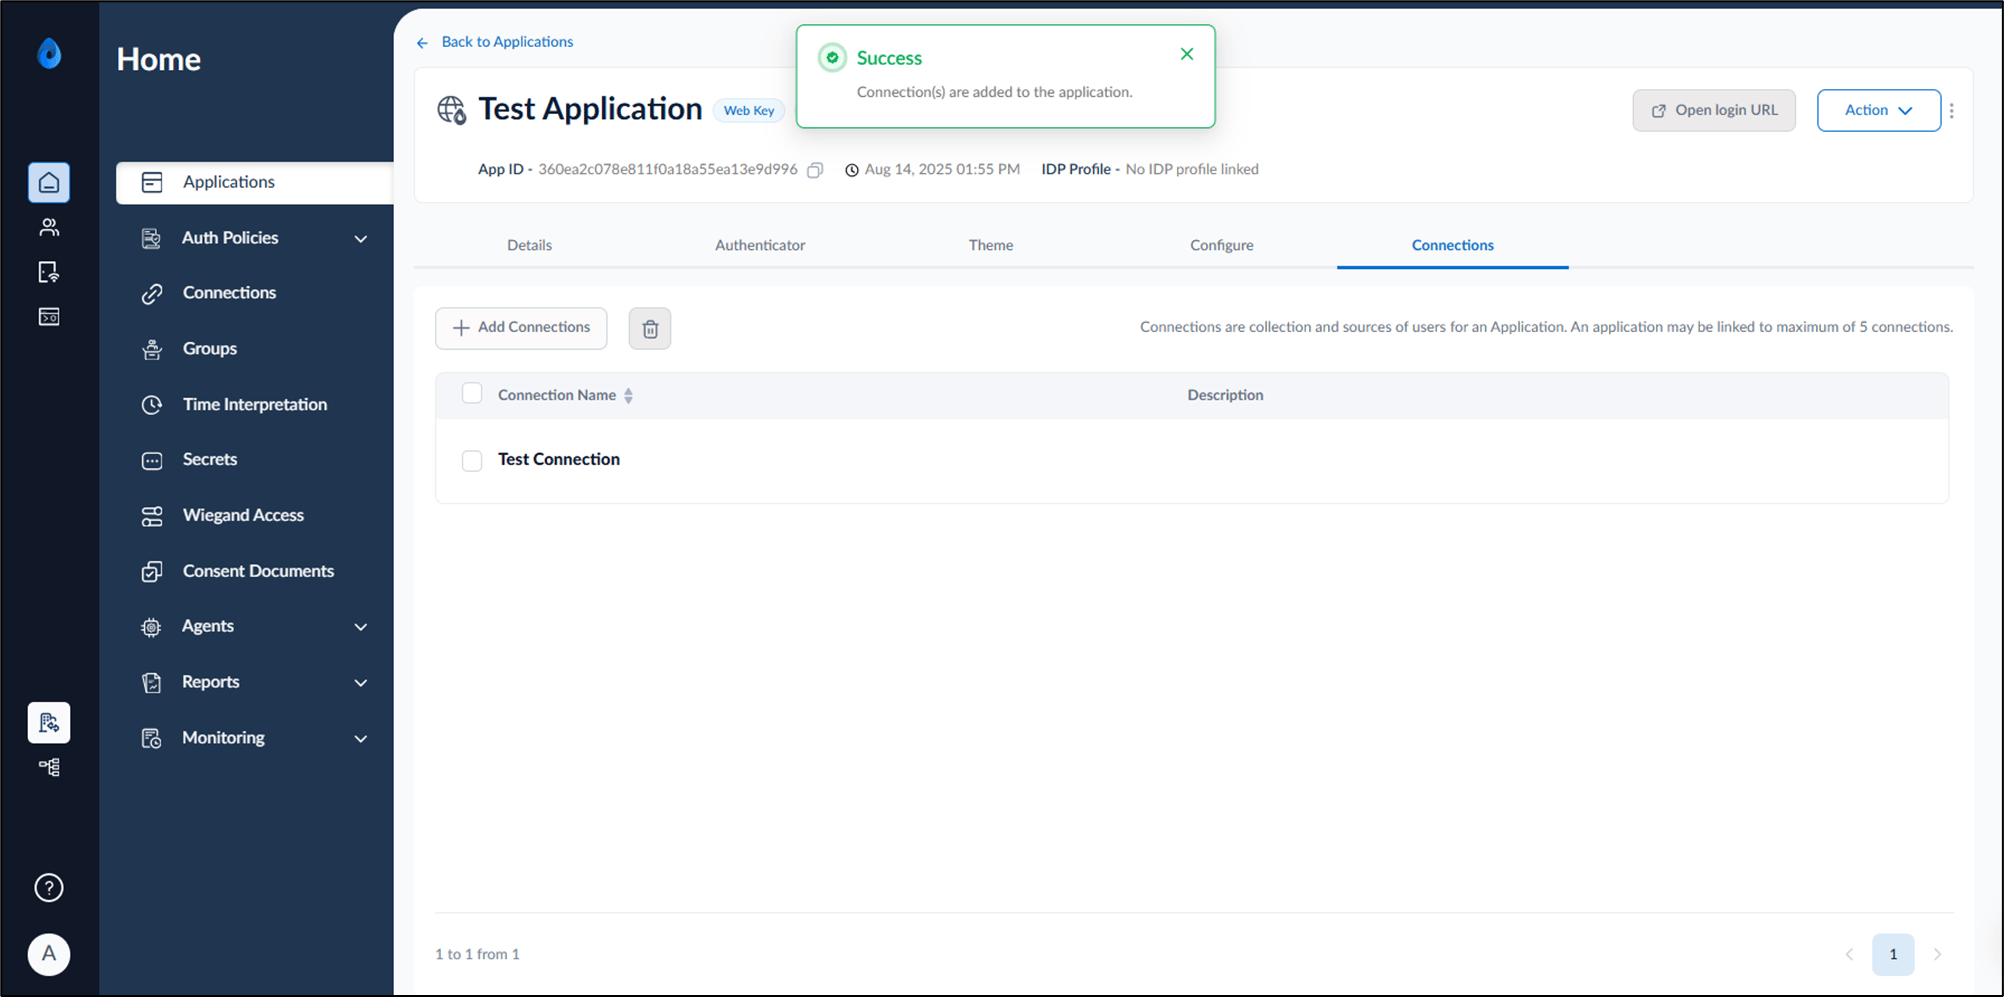Click the device enrollment icon in left rail
This screenshot has height=997, width=2004.
49,272
